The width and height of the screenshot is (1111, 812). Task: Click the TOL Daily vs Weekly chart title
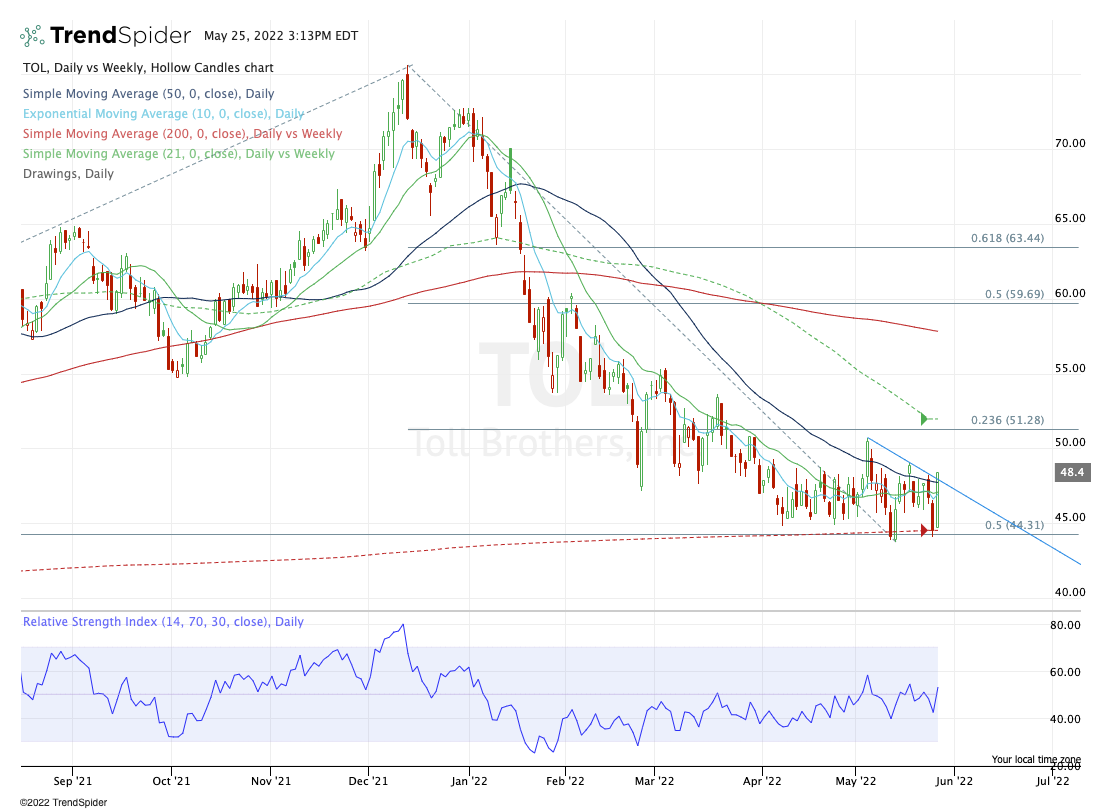pyautogui.click(x=147, y=68)
